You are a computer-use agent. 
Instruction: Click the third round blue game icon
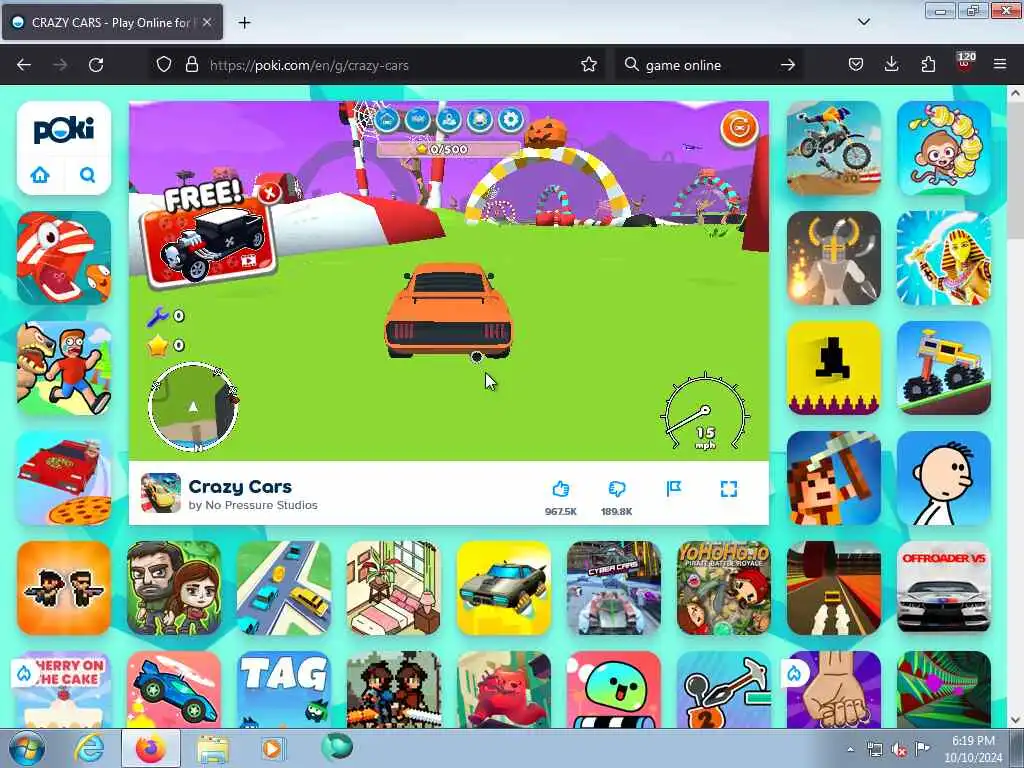449,120
